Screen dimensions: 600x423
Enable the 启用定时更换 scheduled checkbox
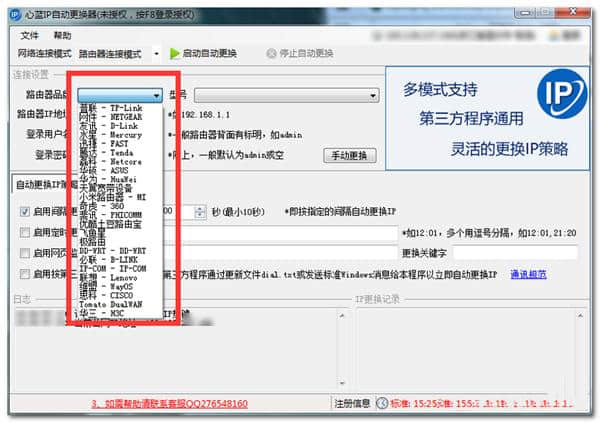click(x=25, y=232)
